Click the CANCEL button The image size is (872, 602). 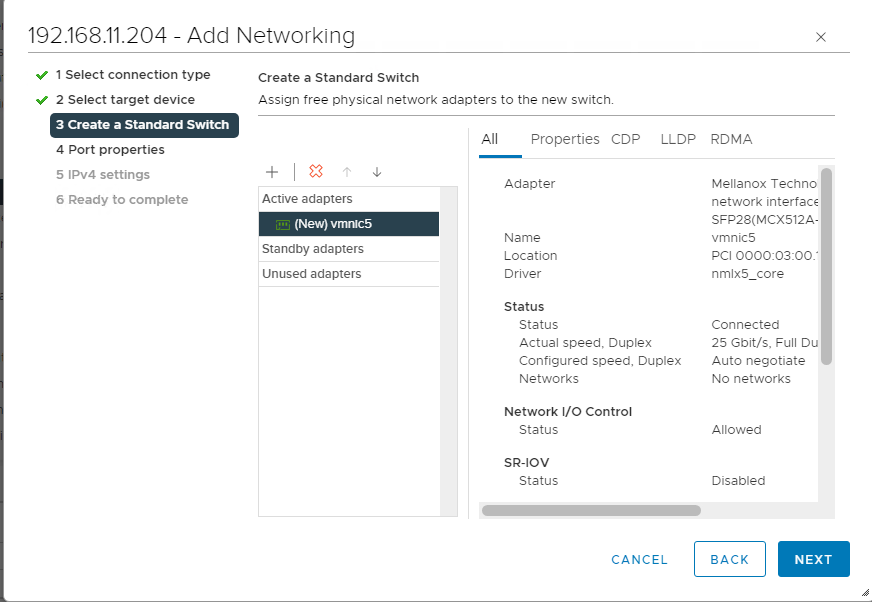click(639, 560)
